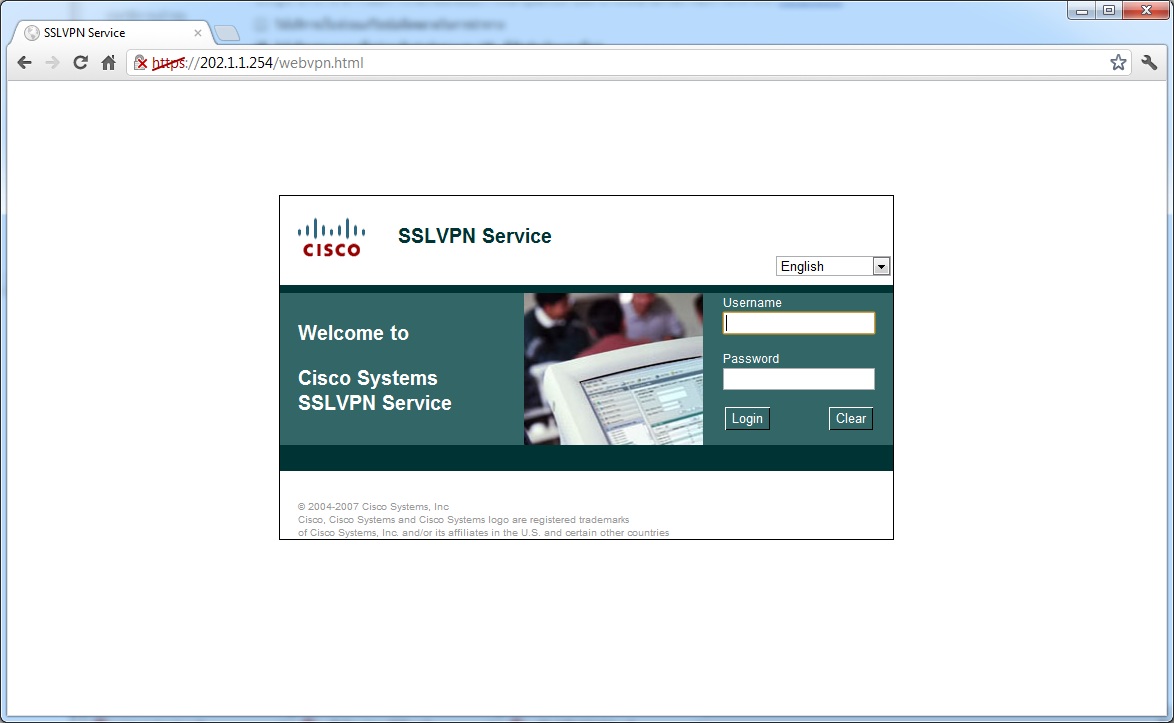Click the monitor photo in banner
This screenshot has height=723, width=1174.
(x=613, y=369)
